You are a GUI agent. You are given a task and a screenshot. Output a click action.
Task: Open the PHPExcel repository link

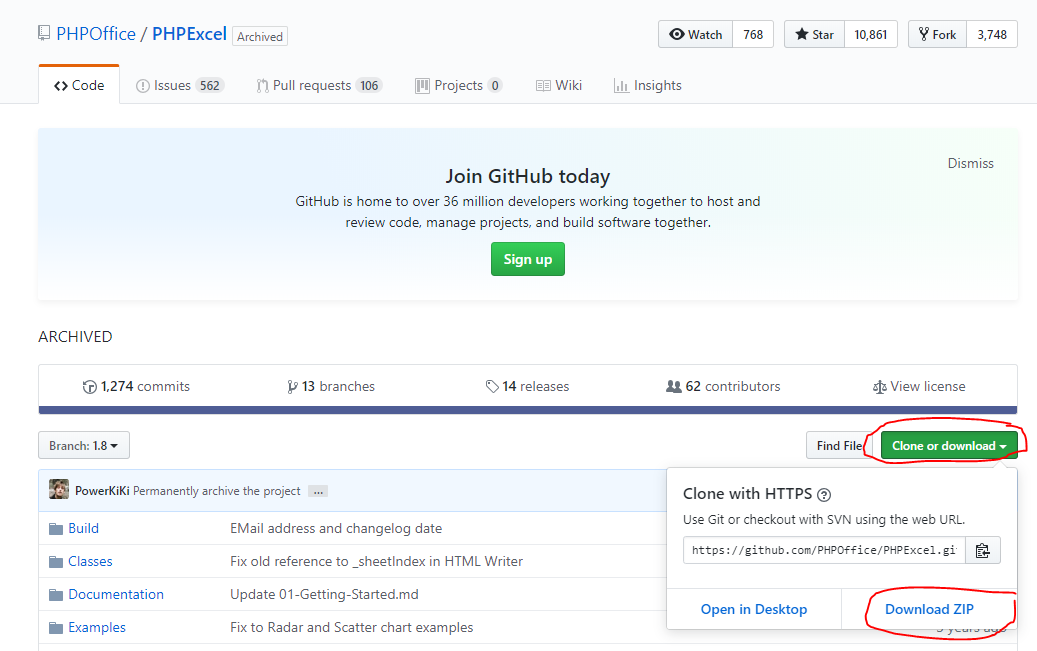189,34
